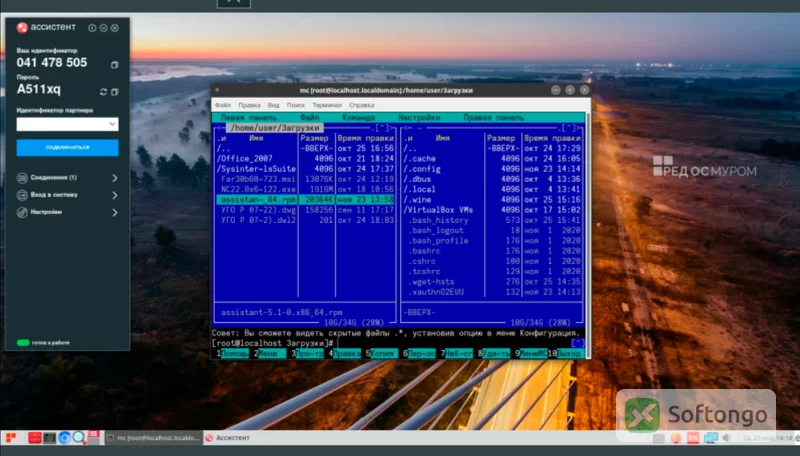
Task: Open the network icon in system tray
Action: point(710,438)
